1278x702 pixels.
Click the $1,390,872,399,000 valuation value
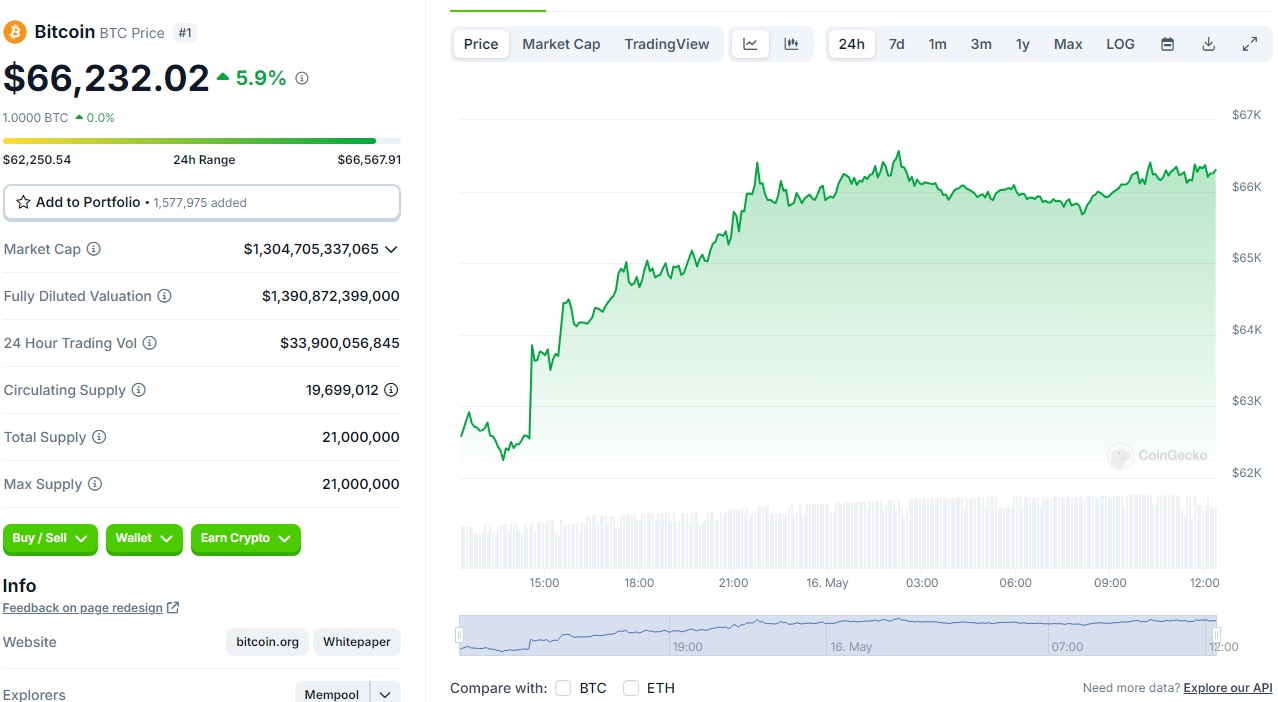331,296
